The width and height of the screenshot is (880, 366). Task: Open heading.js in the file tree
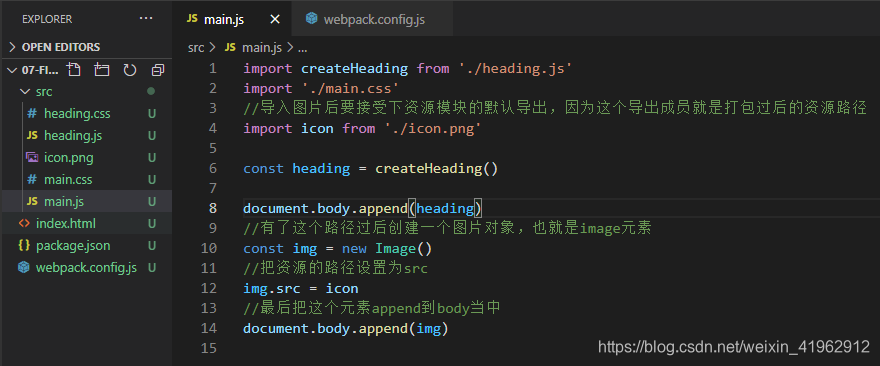point(73,135)
